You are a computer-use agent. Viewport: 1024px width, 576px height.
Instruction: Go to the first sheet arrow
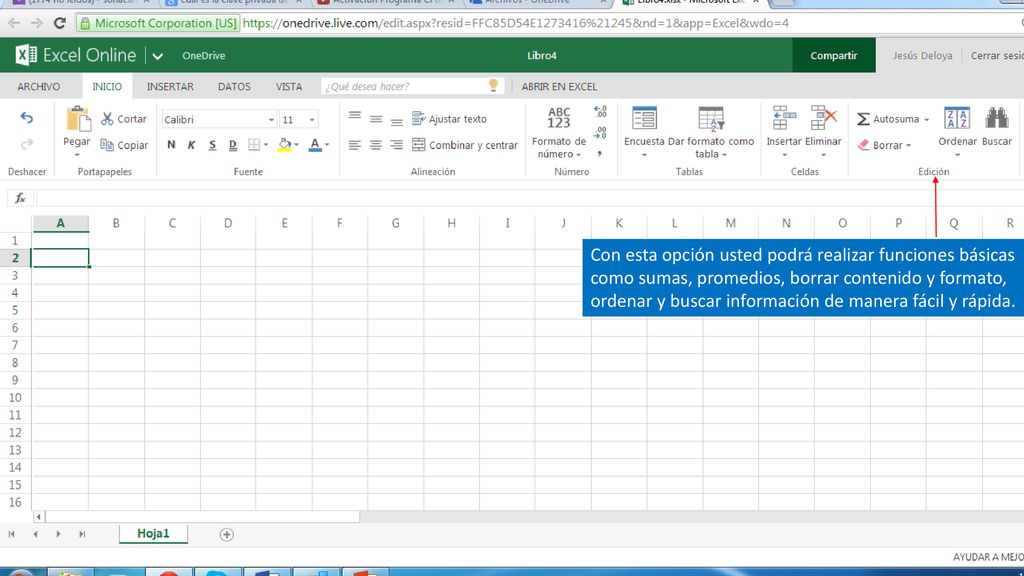(x=12, y=534)
